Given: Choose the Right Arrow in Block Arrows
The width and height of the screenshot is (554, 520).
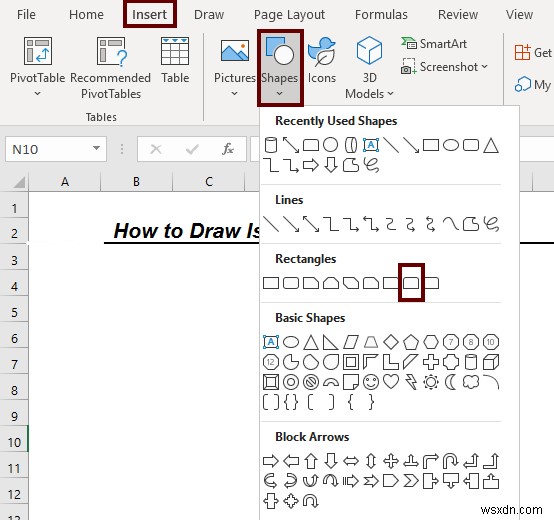Looking at the screenshot, I should (x=271, y=461).
